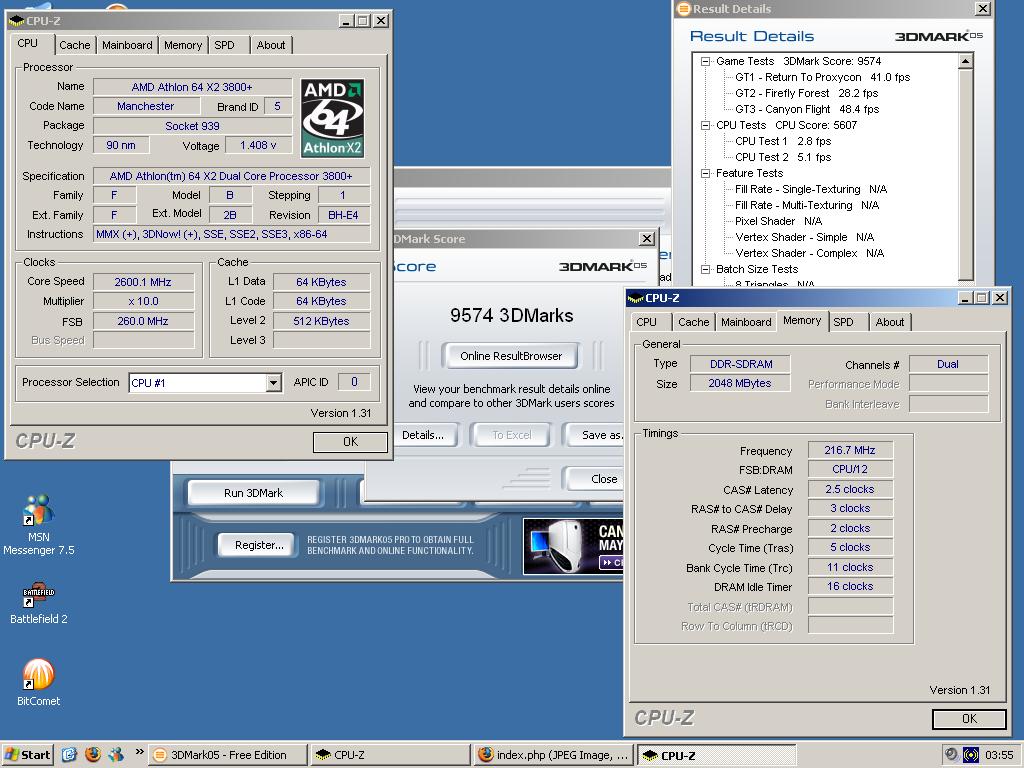Select Fill Rate - Single-Texturing row
1024x768 pixels.
coord(810,189)
